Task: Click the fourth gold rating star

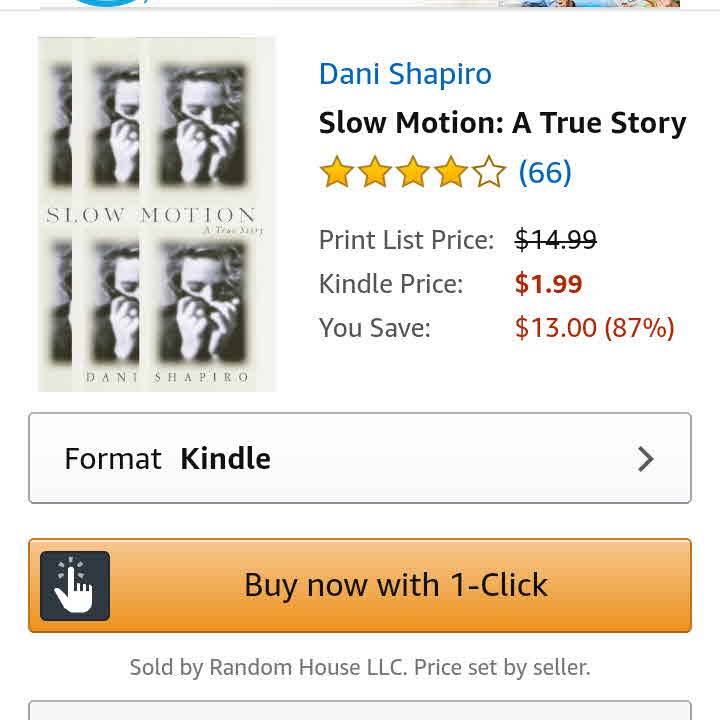Action: pyautogui.click(x=451, y=173)
